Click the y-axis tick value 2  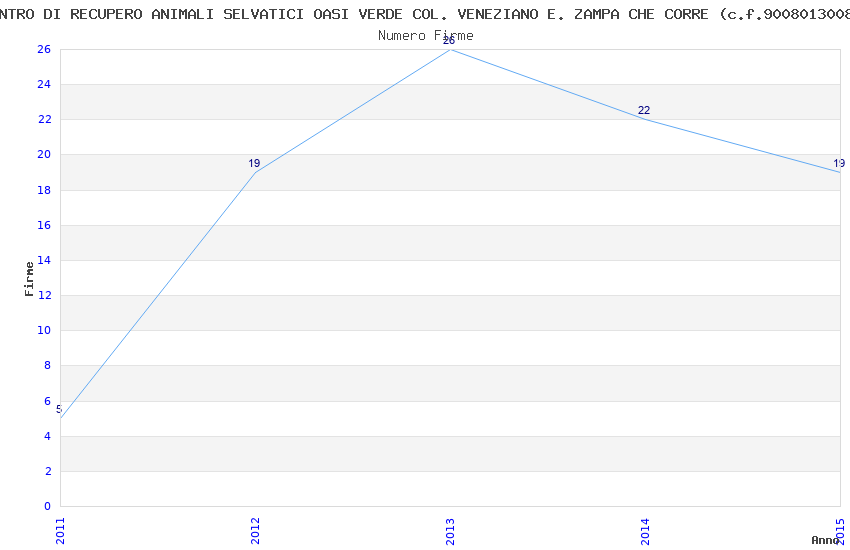[47, 471]
